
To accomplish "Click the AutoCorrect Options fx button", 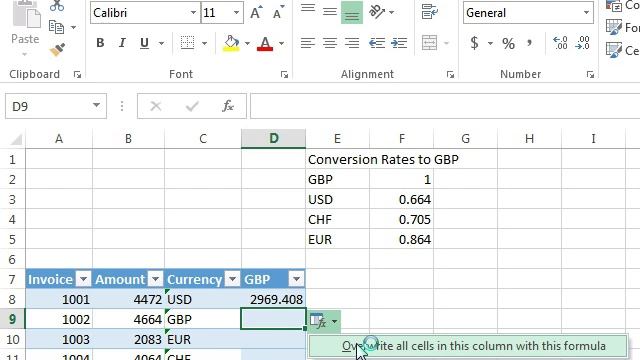I will pos(324,321).
